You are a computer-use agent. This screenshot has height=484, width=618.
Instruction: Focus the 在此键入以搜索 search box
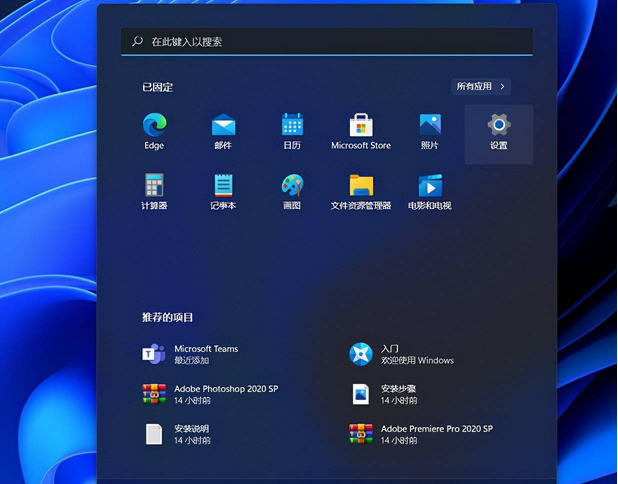coord(327,41)
